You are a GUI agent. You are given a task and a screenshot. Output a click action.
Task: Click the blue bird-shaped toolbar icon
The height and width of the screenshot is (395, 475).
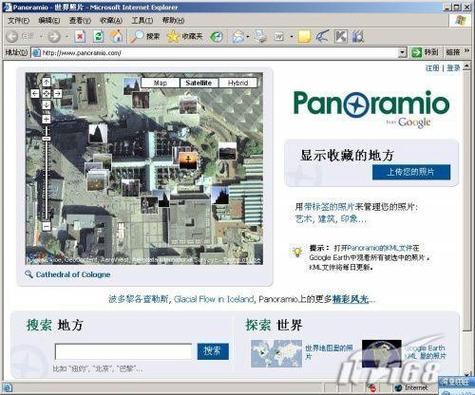pyautogui.click(x=322, y=36)
